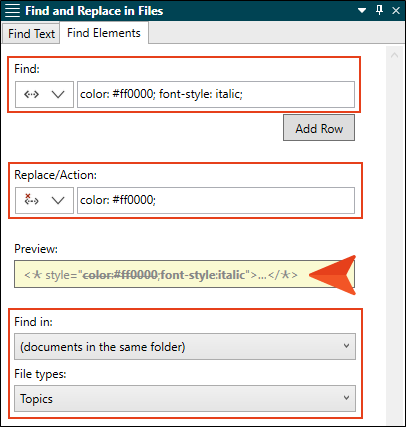Screen dimensions: 406x427
Task: Click the Find in dropdown arrow
Action: pyautogui.click(x=347, y=346)
